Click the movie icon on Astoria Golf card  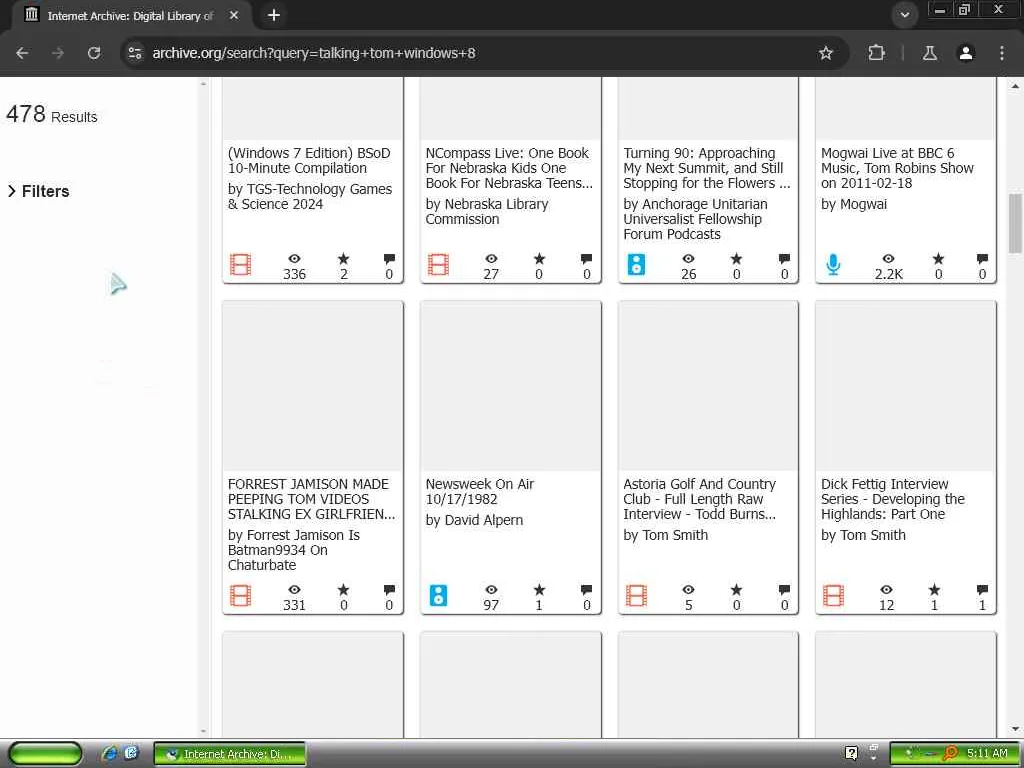pos(636,596)
